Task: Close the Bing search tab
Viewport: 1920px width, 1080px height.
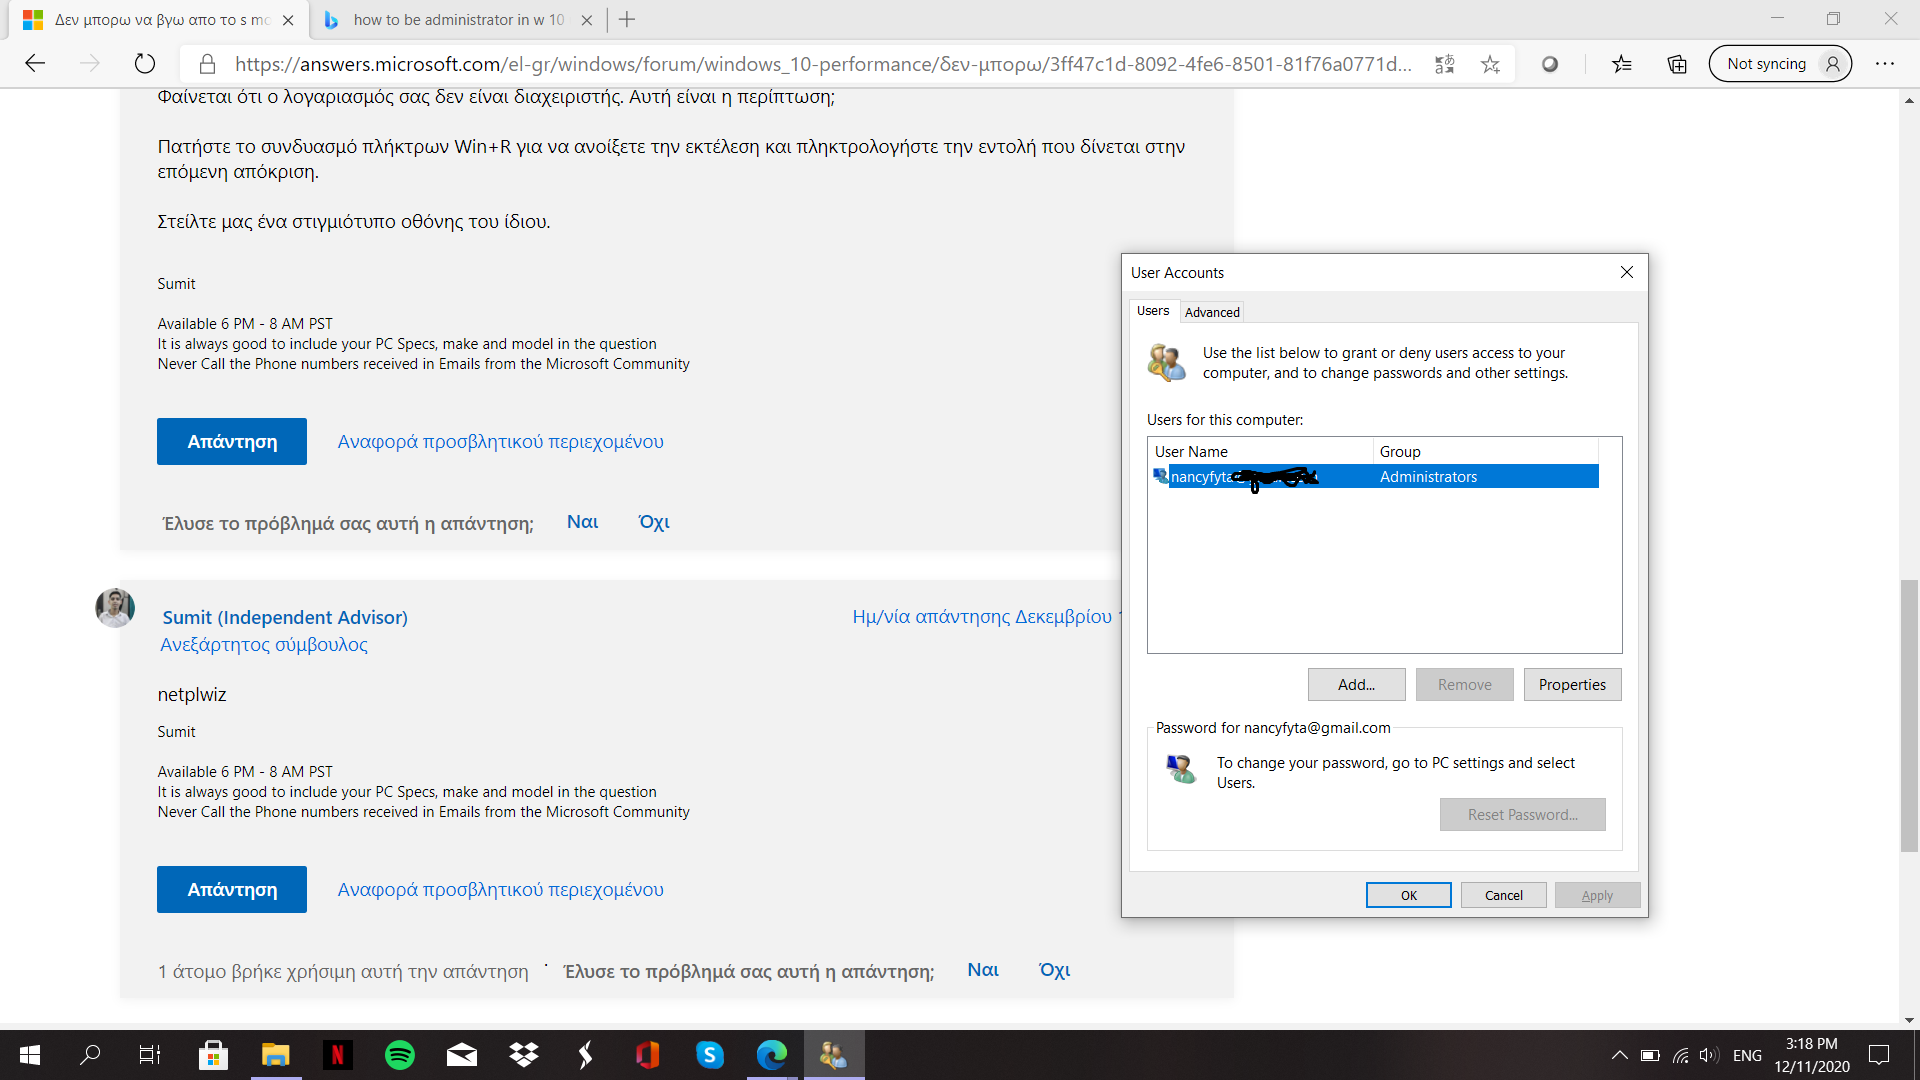Action: (x=587, y=20)
